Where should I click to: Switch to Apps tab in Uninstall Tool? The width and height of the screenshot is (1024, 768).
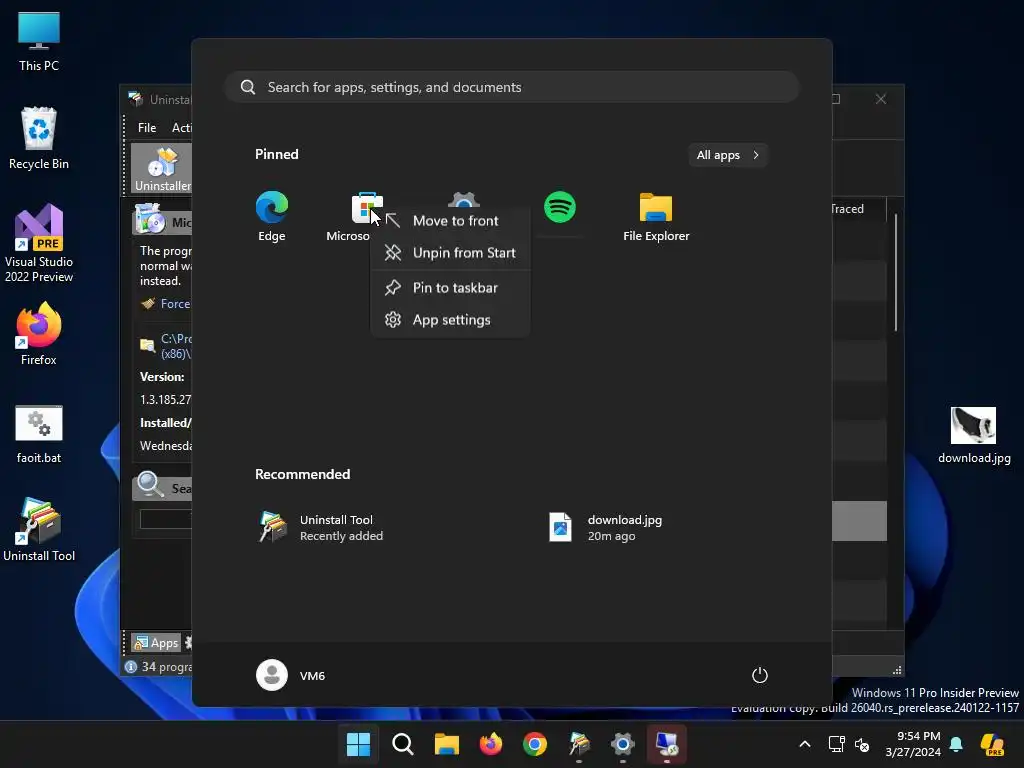156,643
